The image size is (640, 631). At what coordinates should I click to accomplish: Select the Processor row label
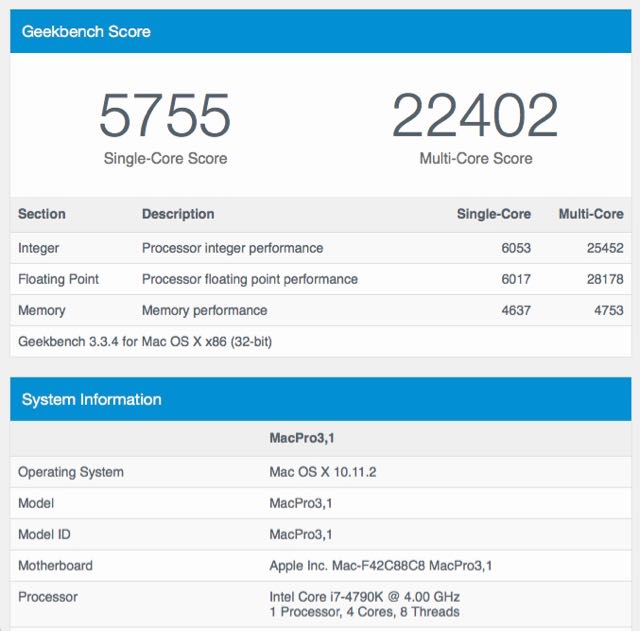click(x=48, y=597)
